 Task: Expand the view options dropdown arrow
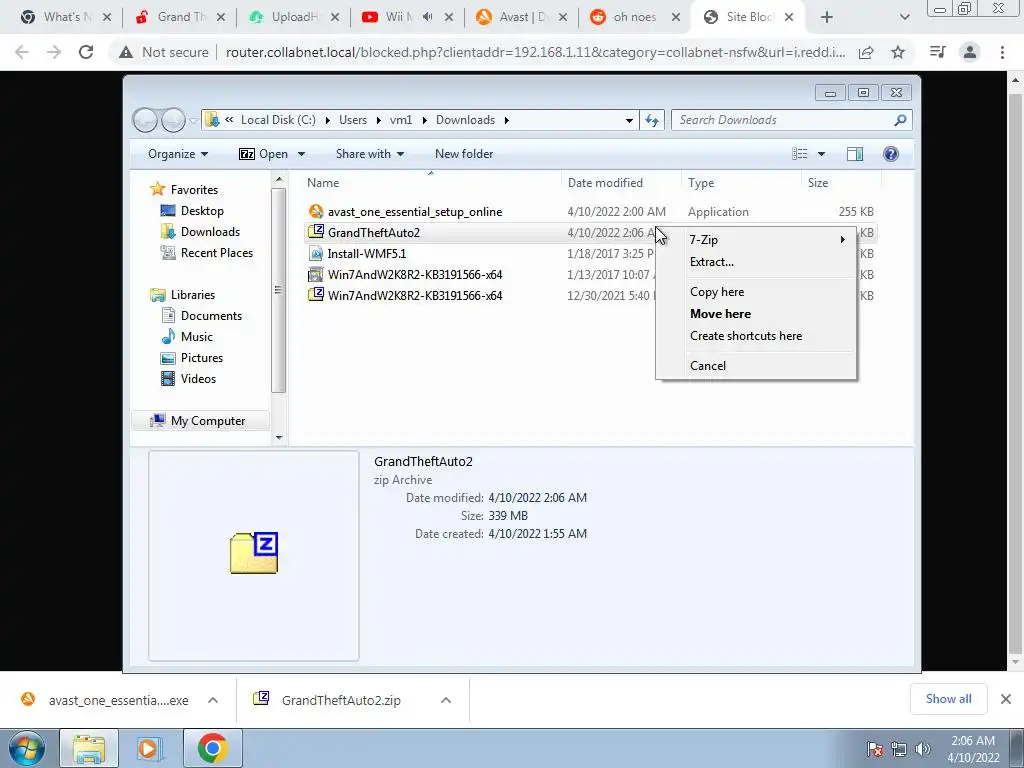click(x=822, y=154)
